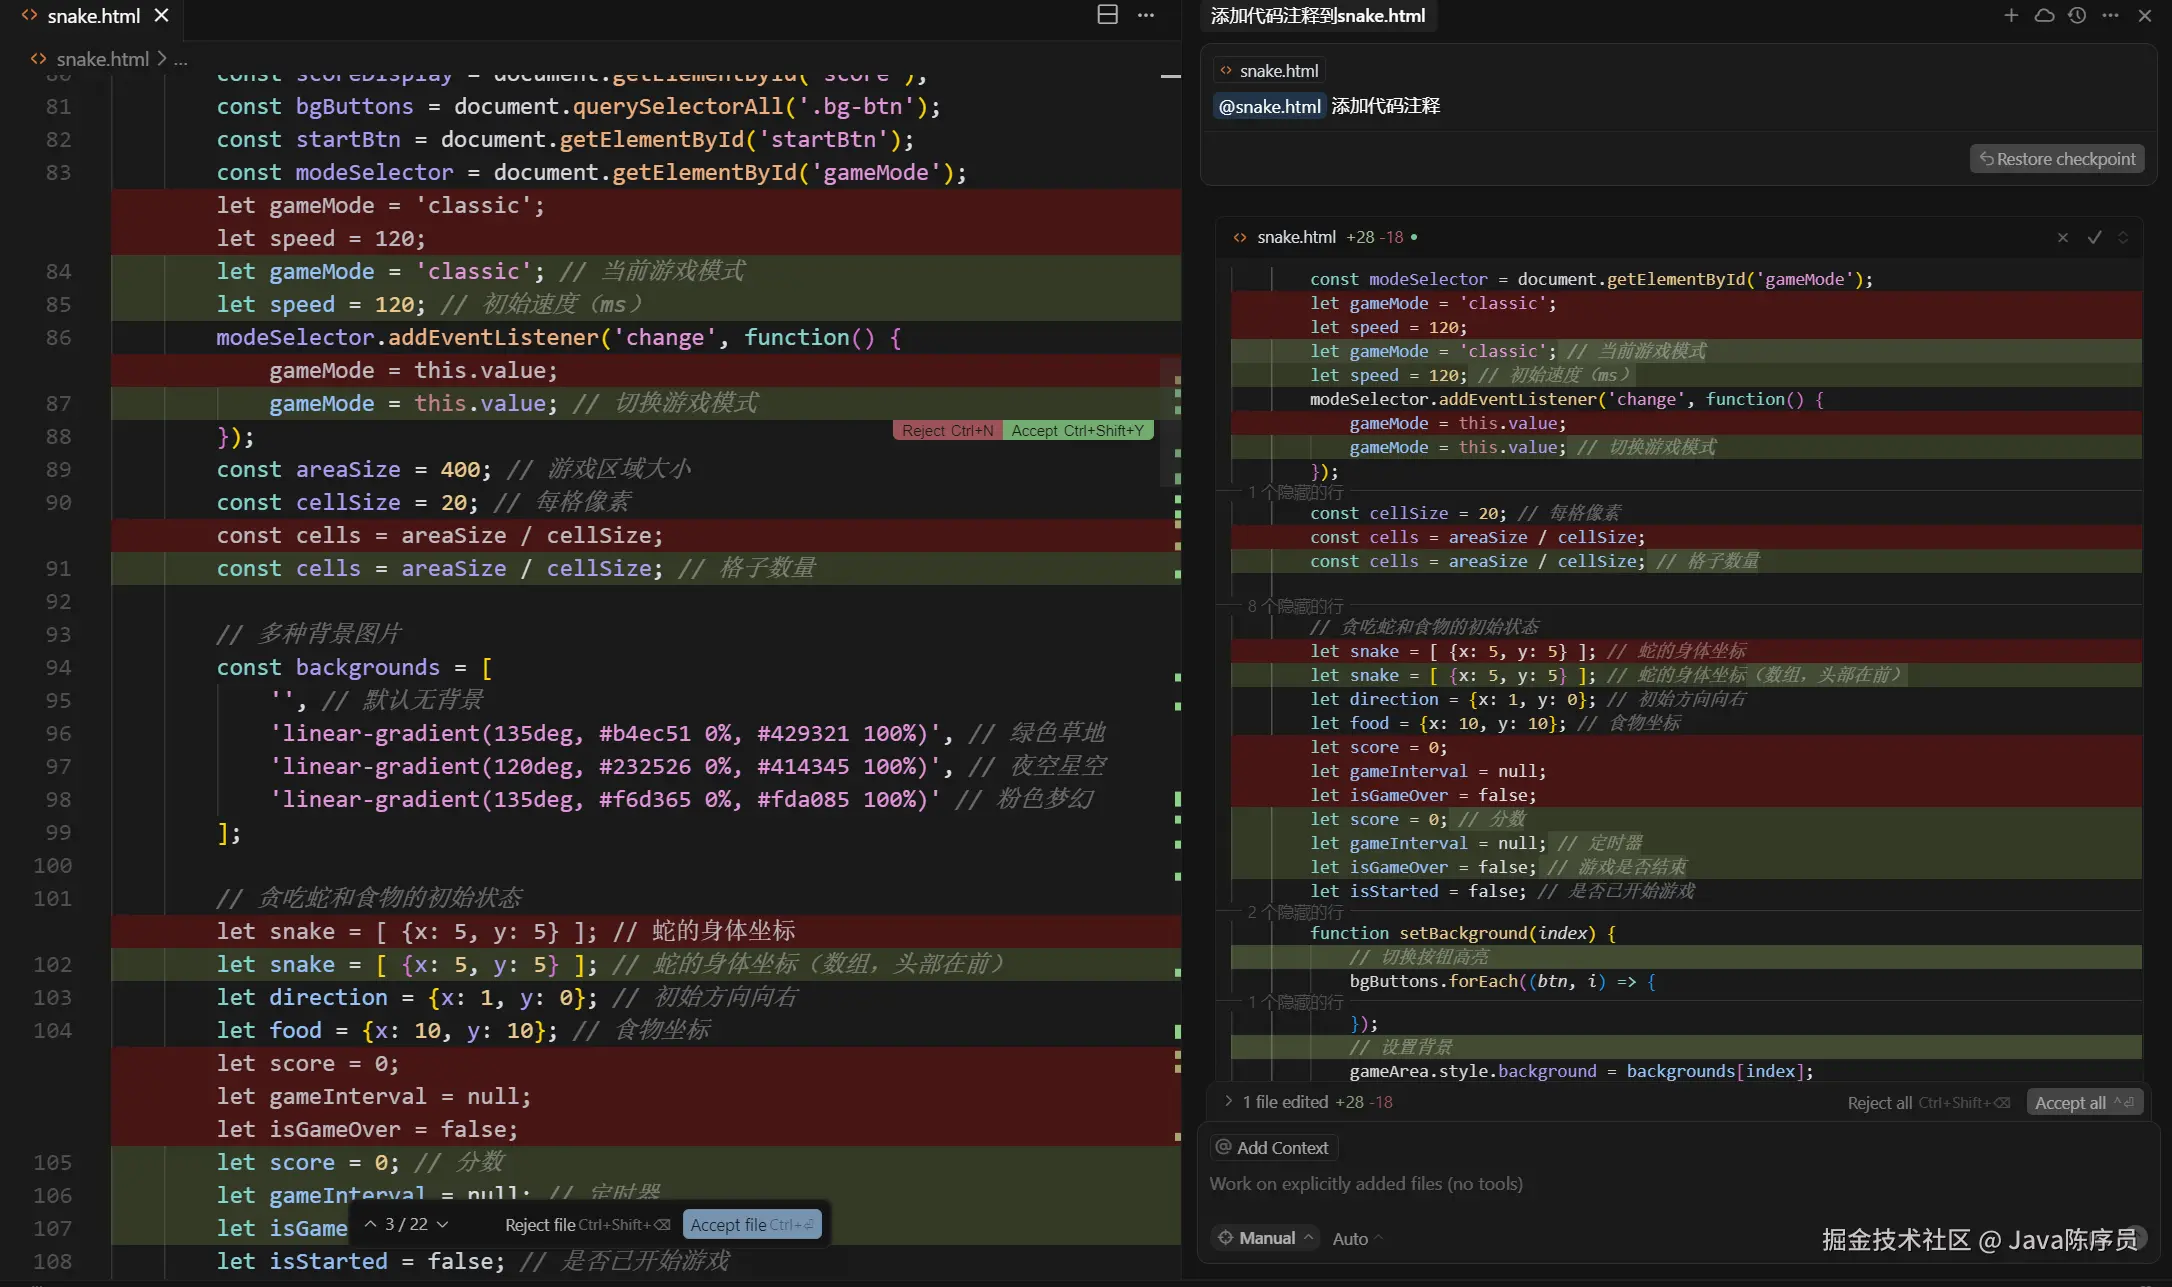Click the Restore checkpoint button
This screenshot has width=2172, height=1287.
[x=2057, y=159]
